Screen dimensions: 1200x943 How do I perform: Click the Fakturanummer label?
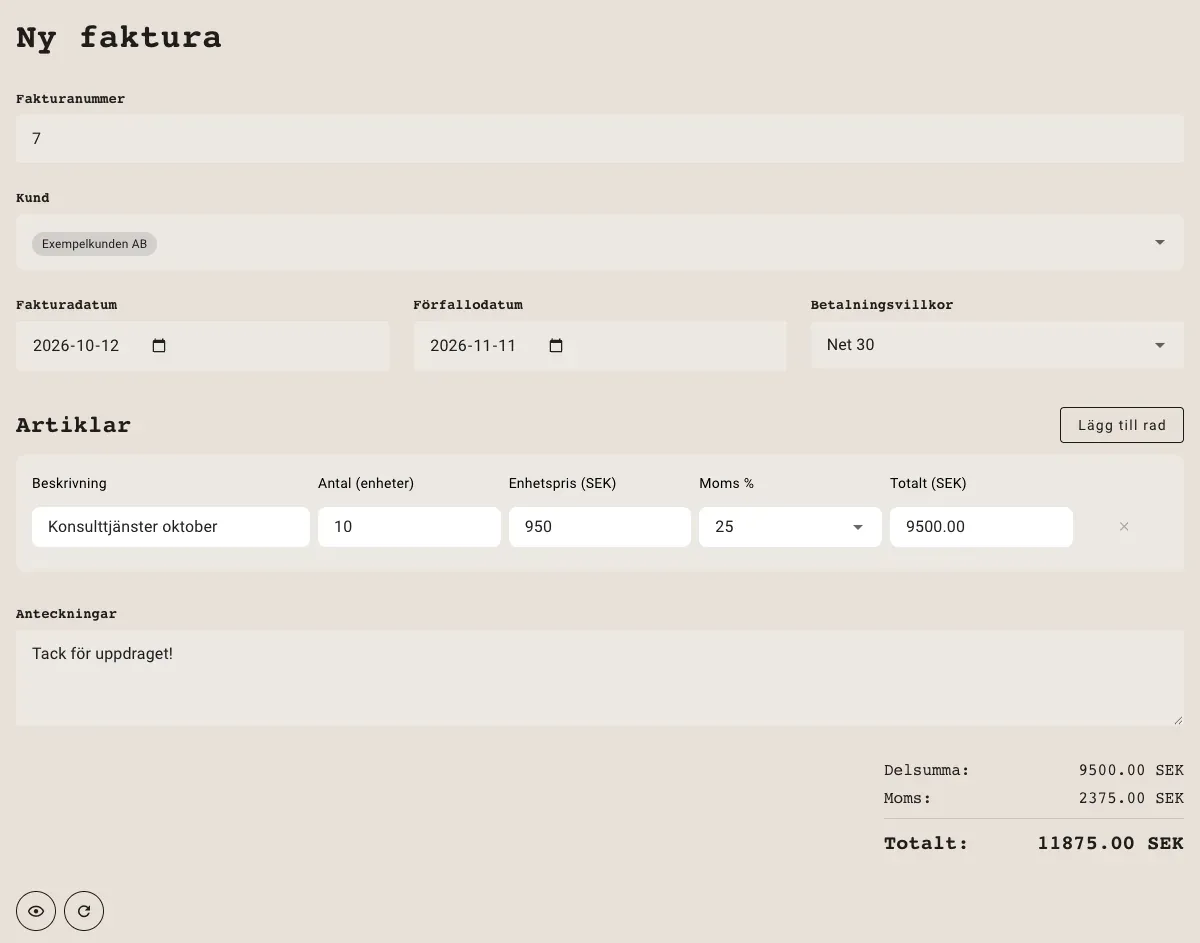point(71,99)
